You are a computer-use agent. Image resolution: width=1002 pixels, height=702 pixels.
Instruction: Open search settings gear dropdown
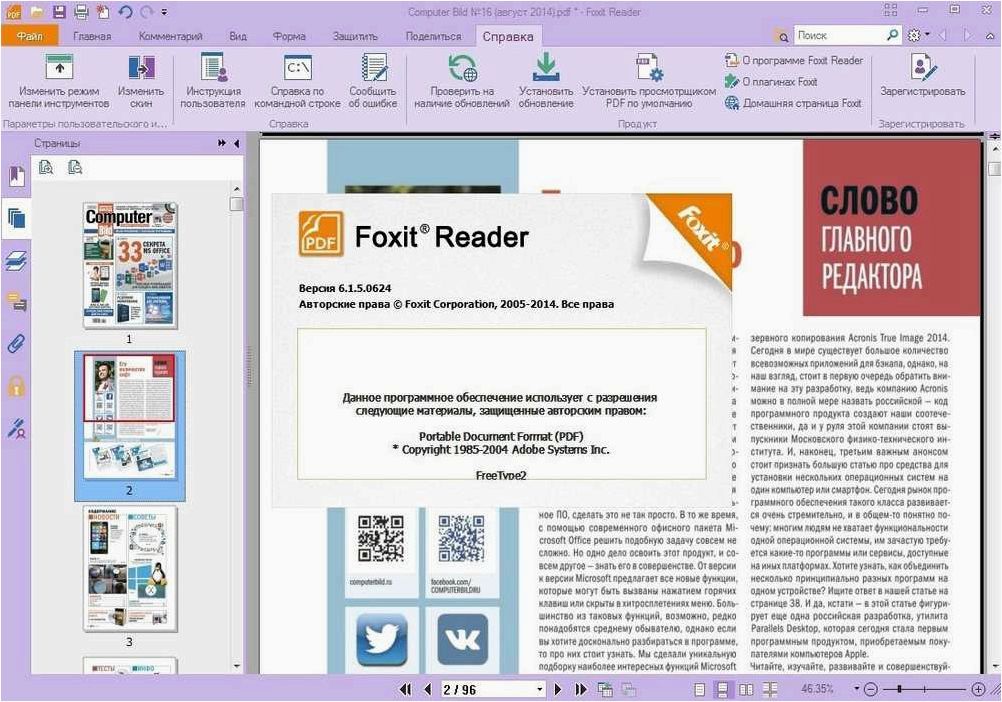coord(918,36)
